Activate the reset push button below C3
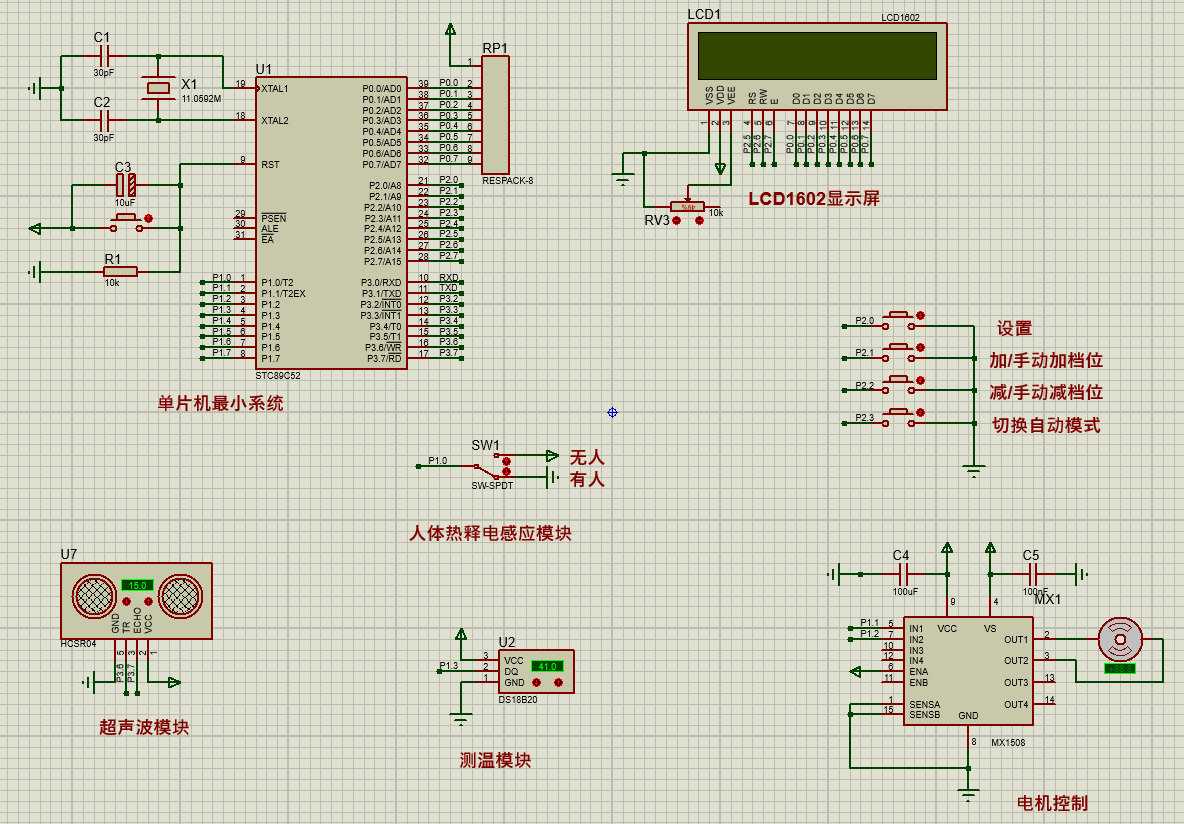Image resolution: width=1184 pixels, height=824 pixels. [125, 221]
